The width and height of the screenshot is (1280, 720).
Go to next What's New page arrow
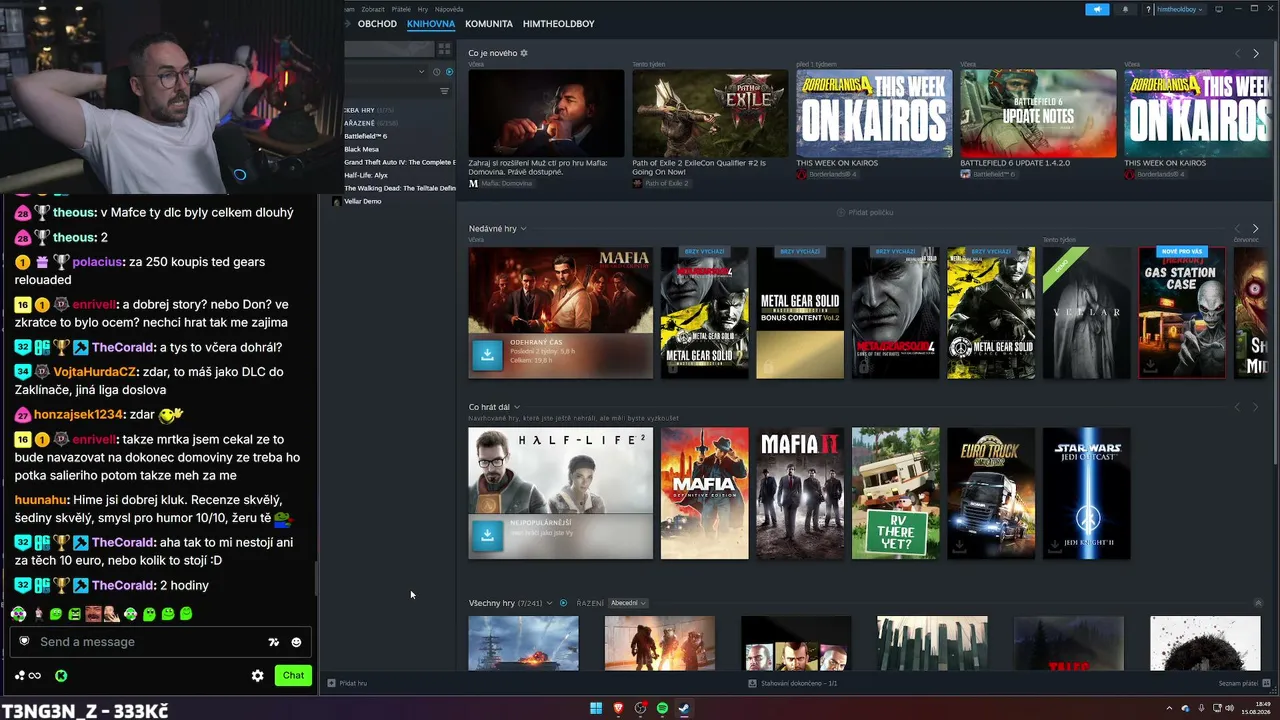[1256, 53]
